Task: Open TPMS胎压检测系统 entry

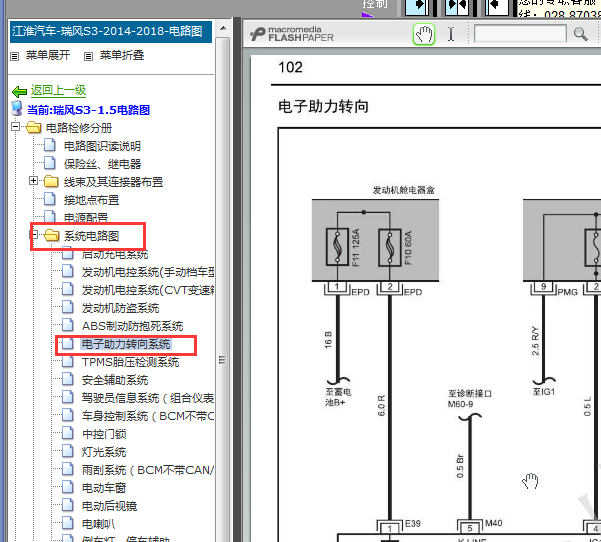Action: (x=130, y=362)
